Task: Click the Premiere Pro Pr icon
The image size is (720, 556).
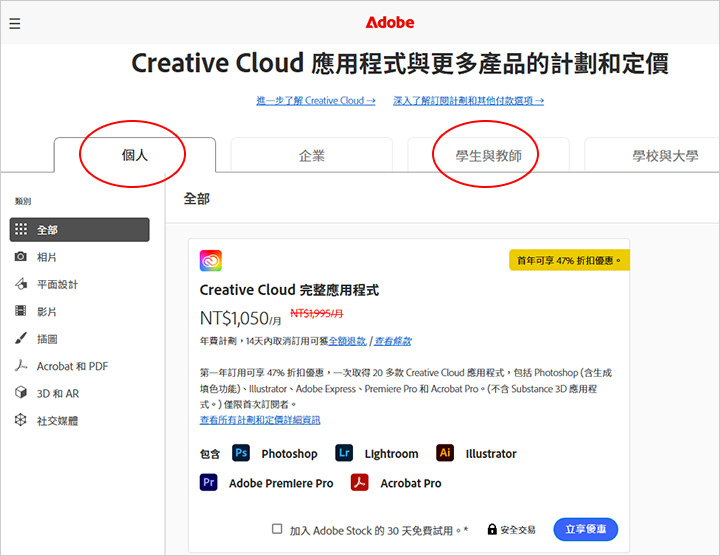Action: click(208, 482)
